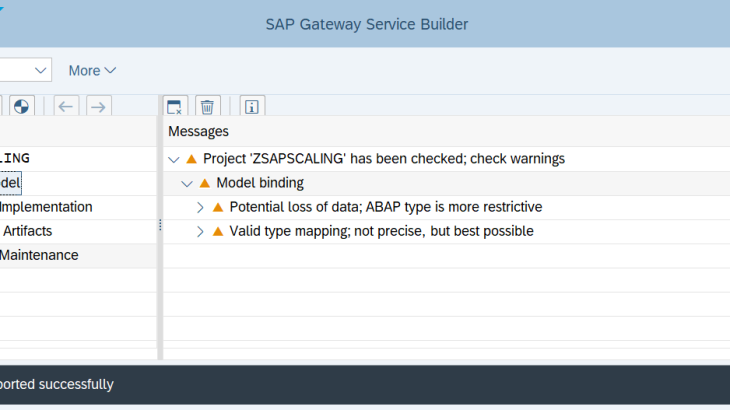The width and height of the screenshot is (730, 410).
Task: Select project checked warning message text
Action: (x=384, y=159)
